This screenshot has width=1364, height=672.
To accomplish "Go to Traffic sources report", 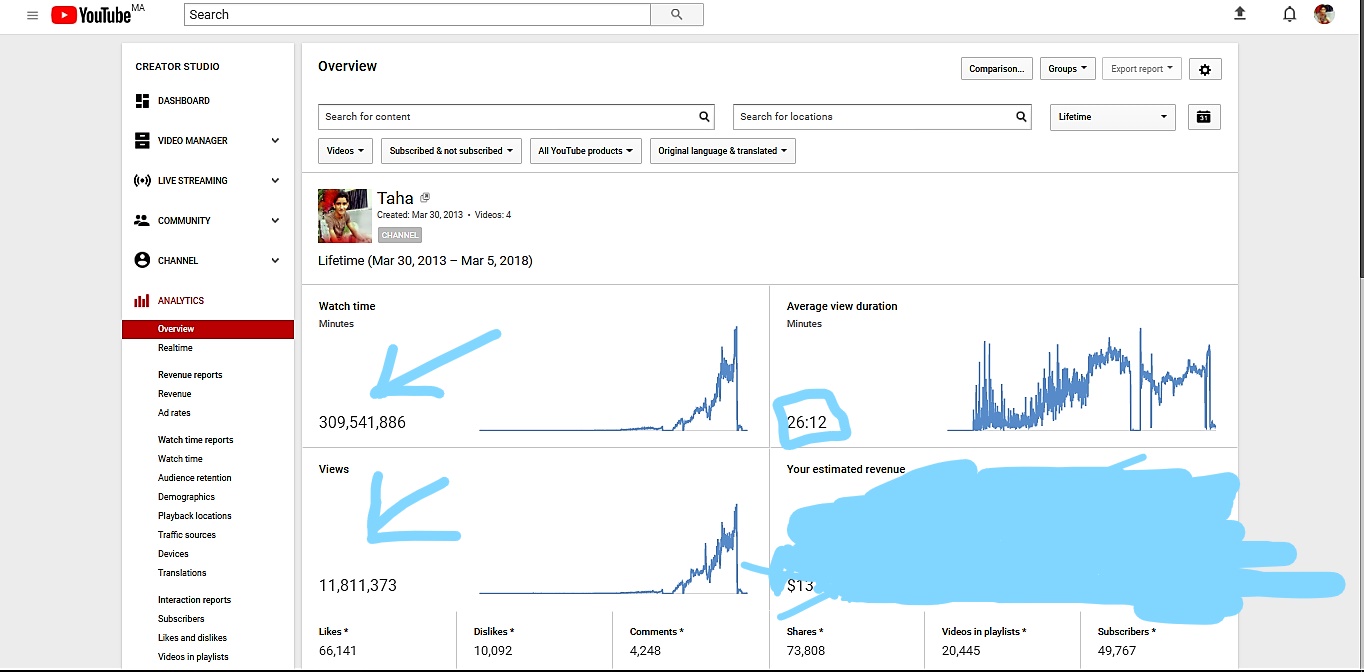I will pyautogui.click(x=187, y=535).
